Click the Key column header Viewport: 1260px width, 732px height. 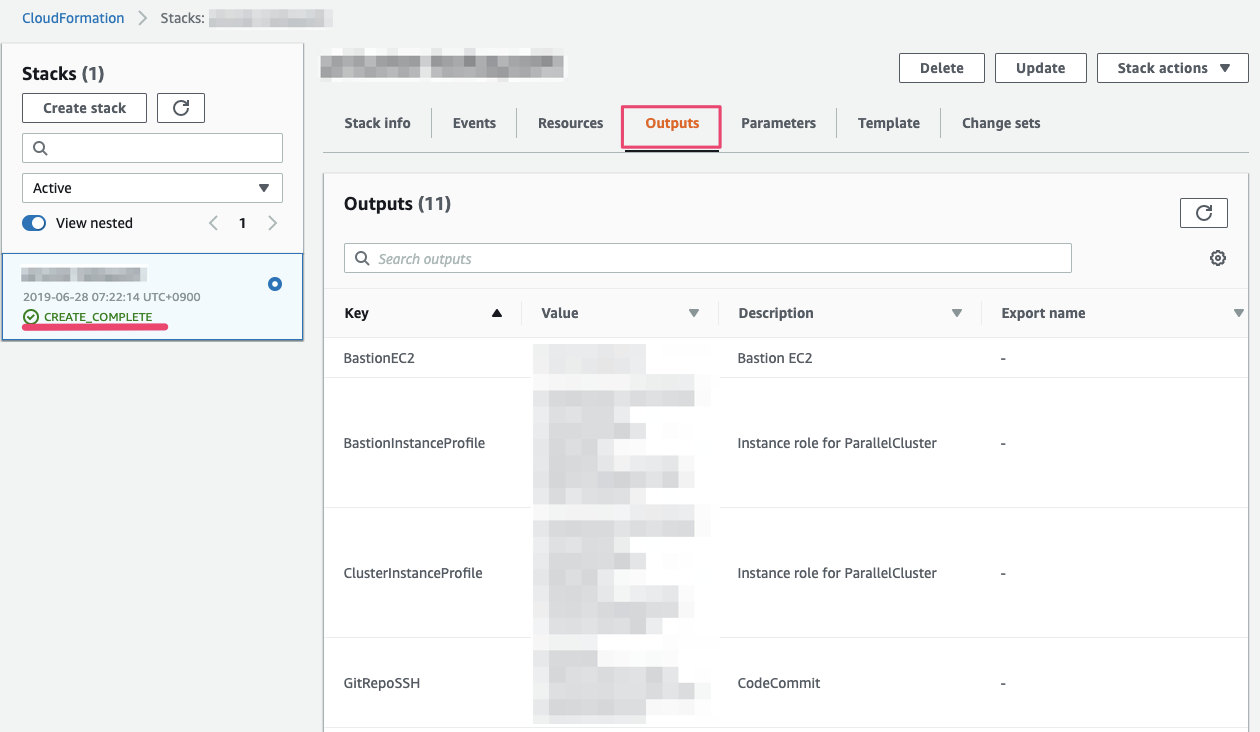click(x=356, y=313)
